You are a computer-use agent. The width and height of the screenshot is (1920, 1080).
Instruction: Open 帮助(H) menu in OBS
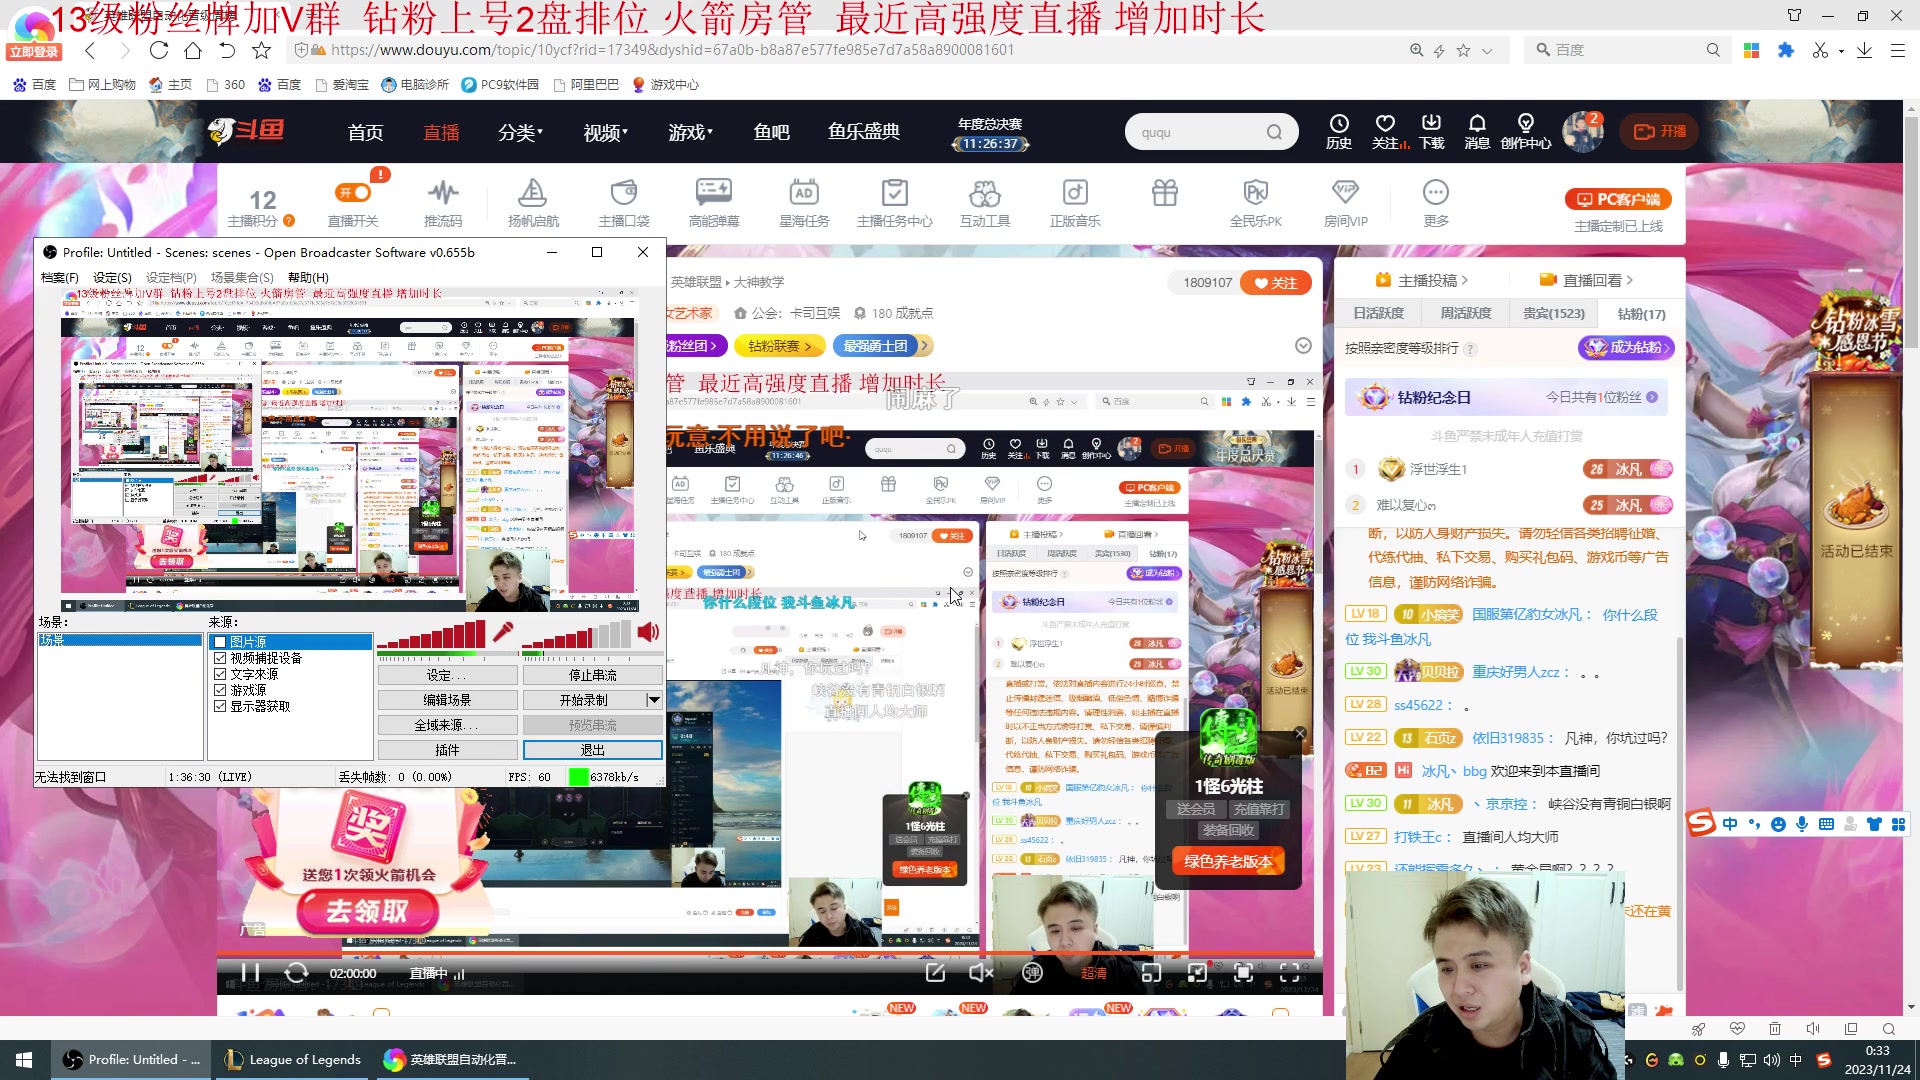308,277
